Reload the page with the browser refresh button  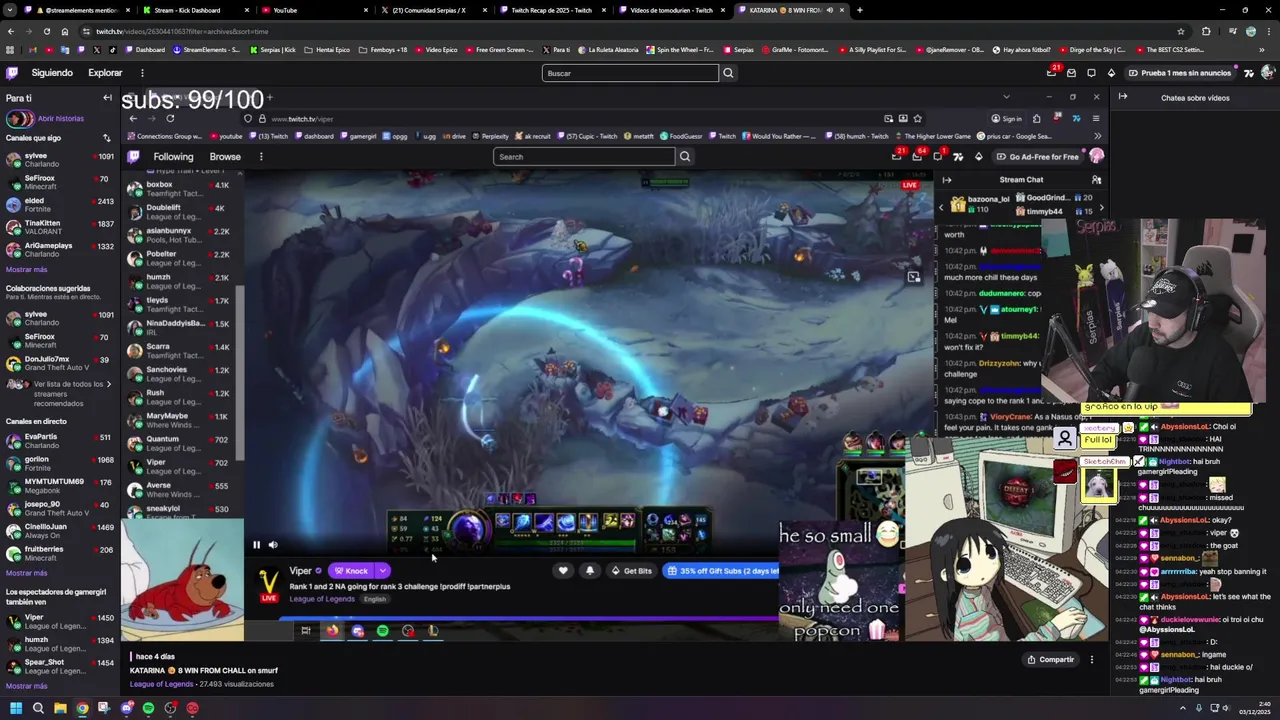click(48, 31)
